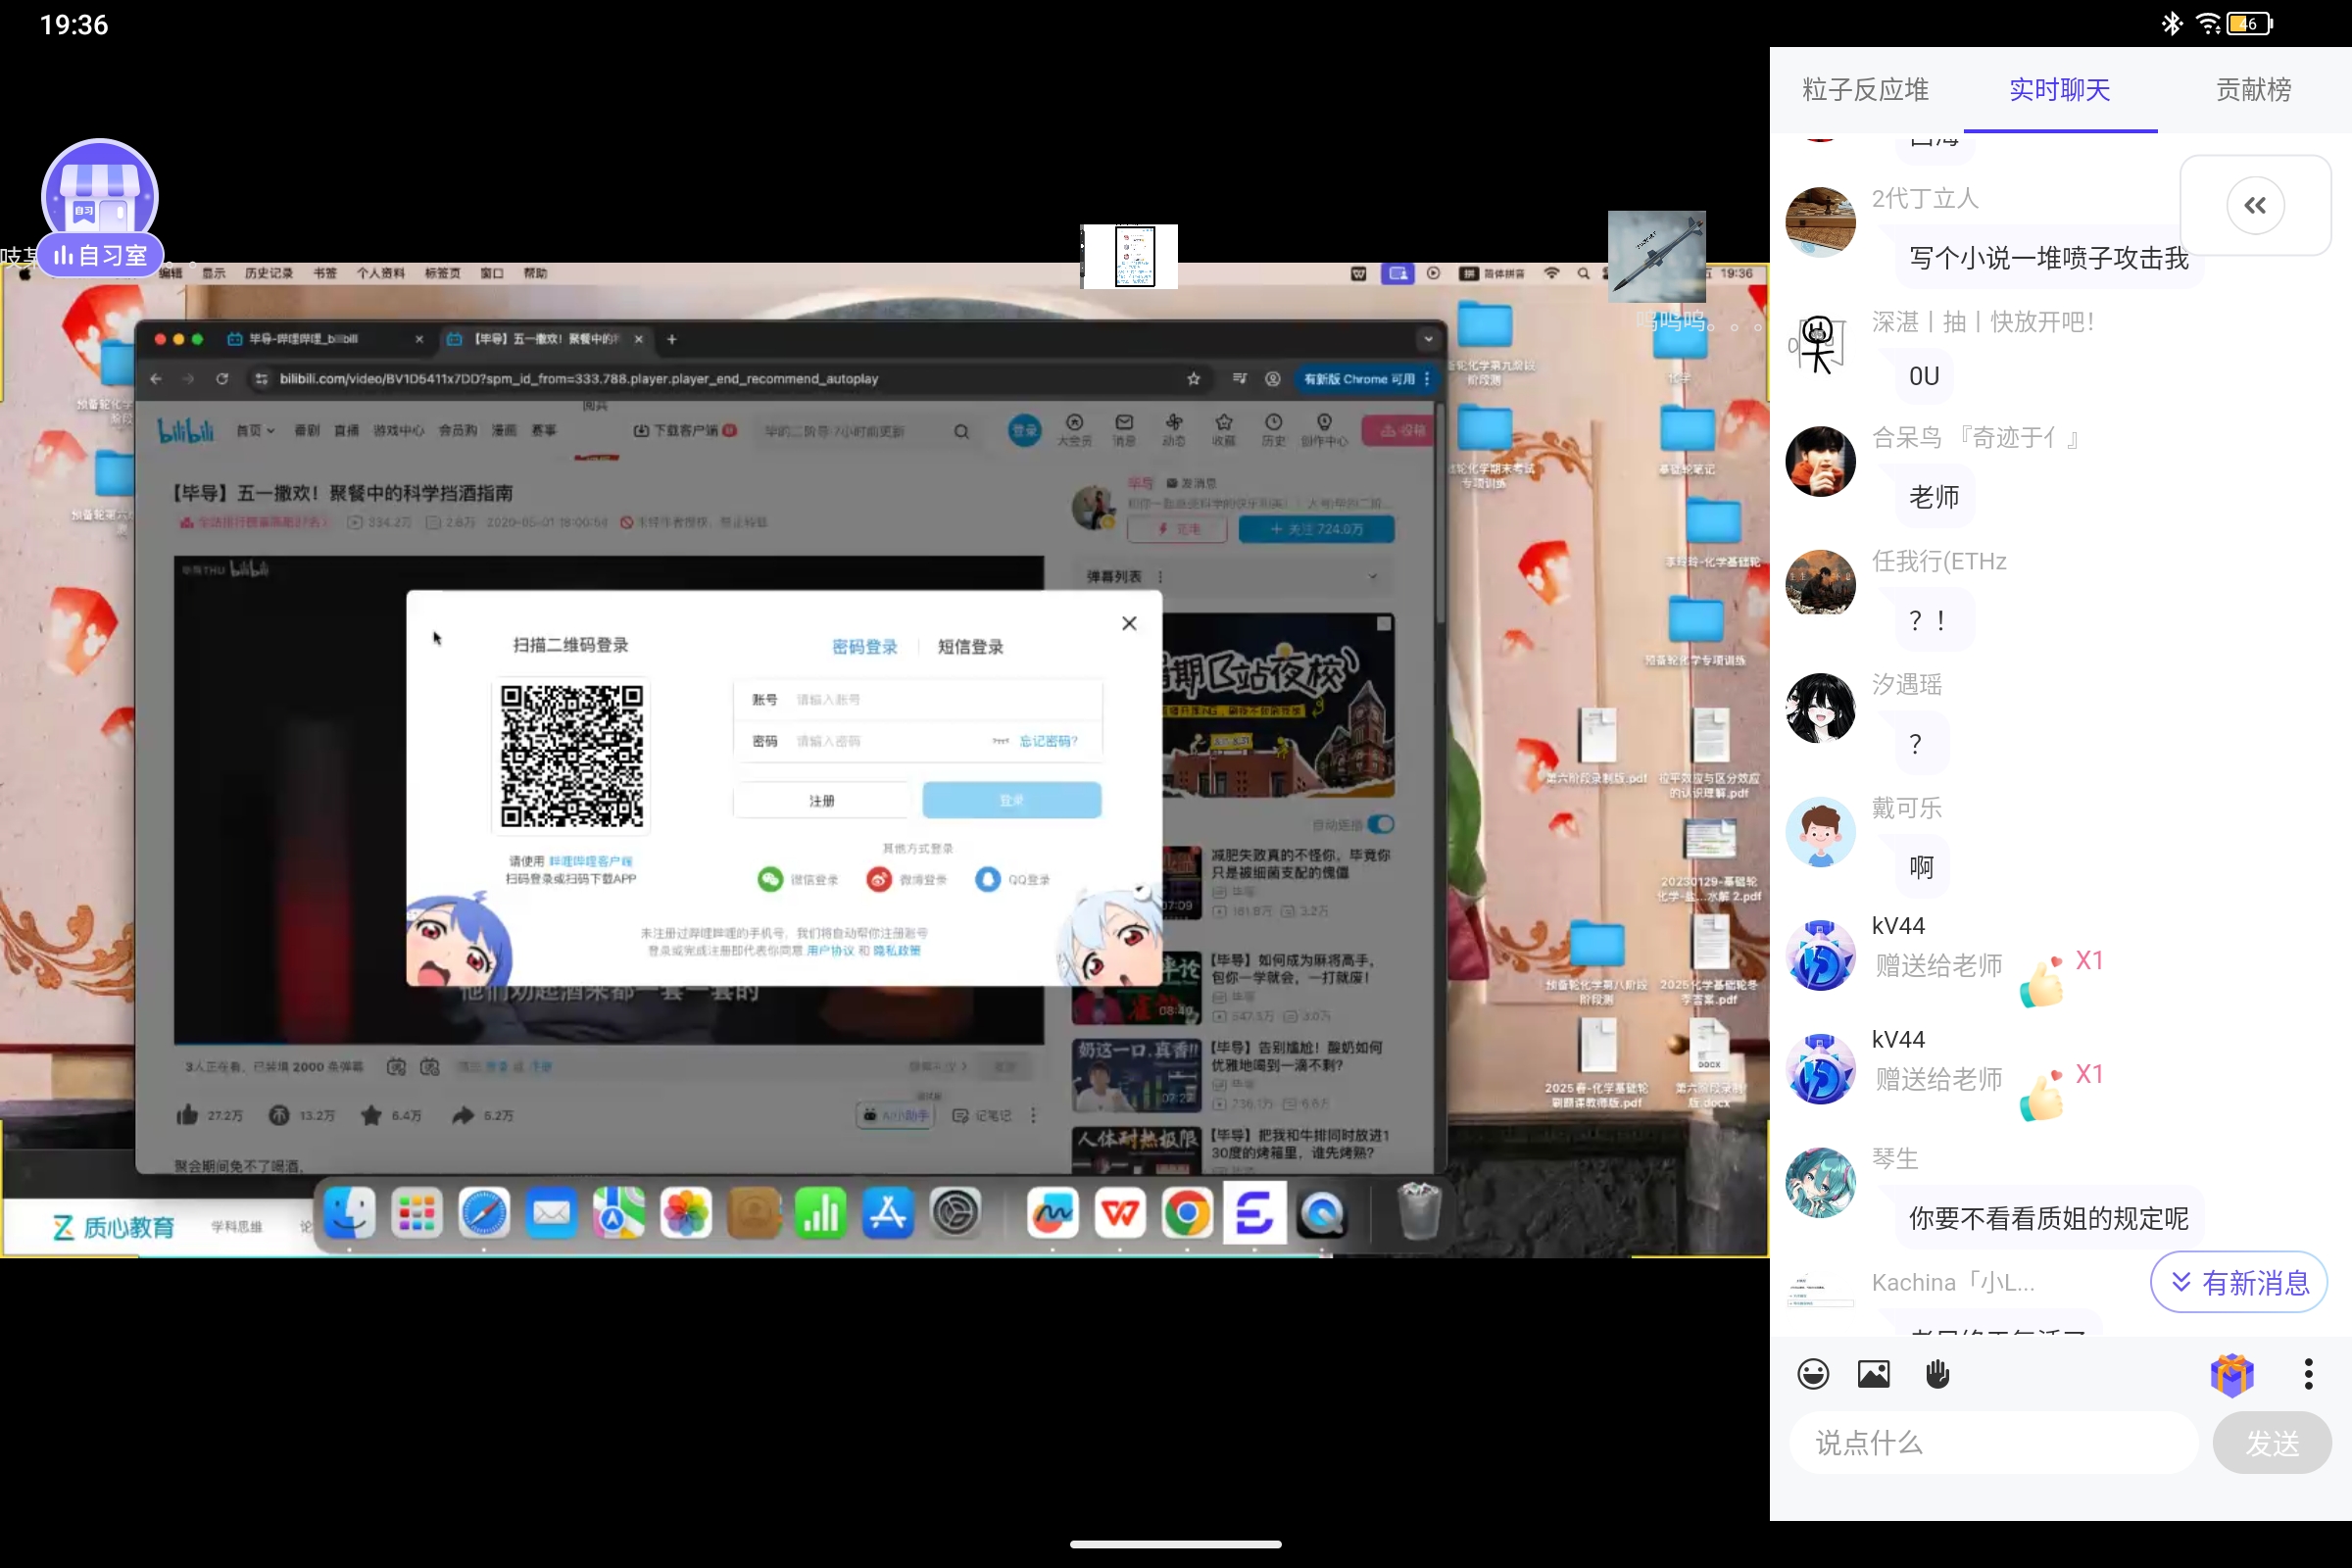Open System Settings gear from the Dock
2352x1568 pixels.
pyautogui.click(x=955, y=1213)
